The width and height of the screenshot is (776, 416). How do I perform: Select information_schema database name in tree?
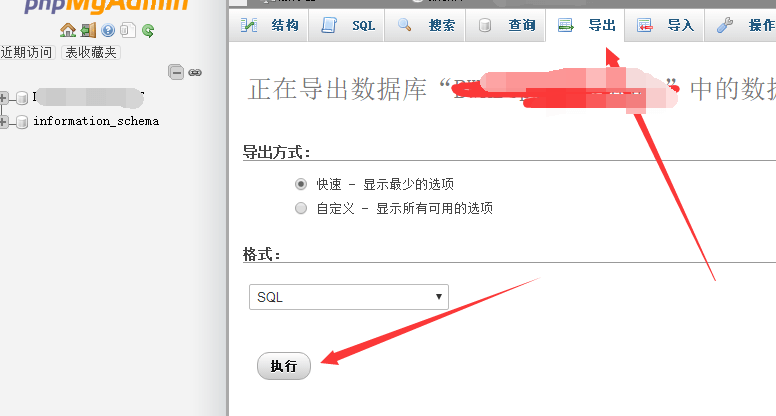tap(96, 121)
